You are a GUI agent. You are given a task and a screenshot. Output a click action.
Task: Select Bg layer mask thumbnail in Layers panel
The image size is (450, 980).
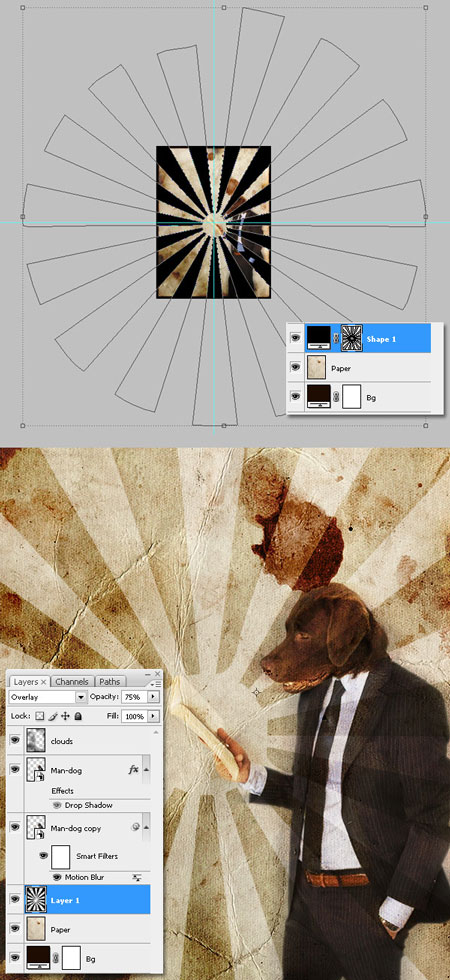[71, 958]
